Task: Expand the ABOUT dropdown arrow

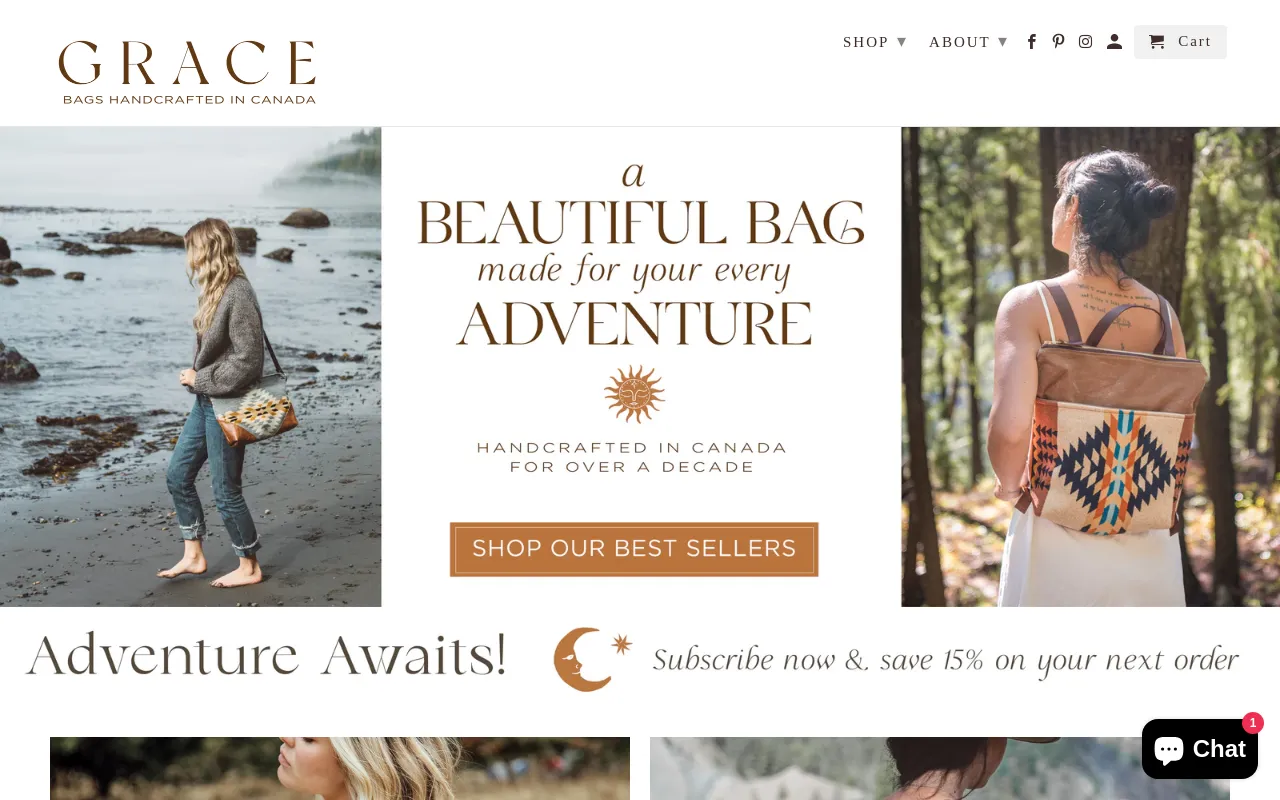Action: click(1003, 42)
